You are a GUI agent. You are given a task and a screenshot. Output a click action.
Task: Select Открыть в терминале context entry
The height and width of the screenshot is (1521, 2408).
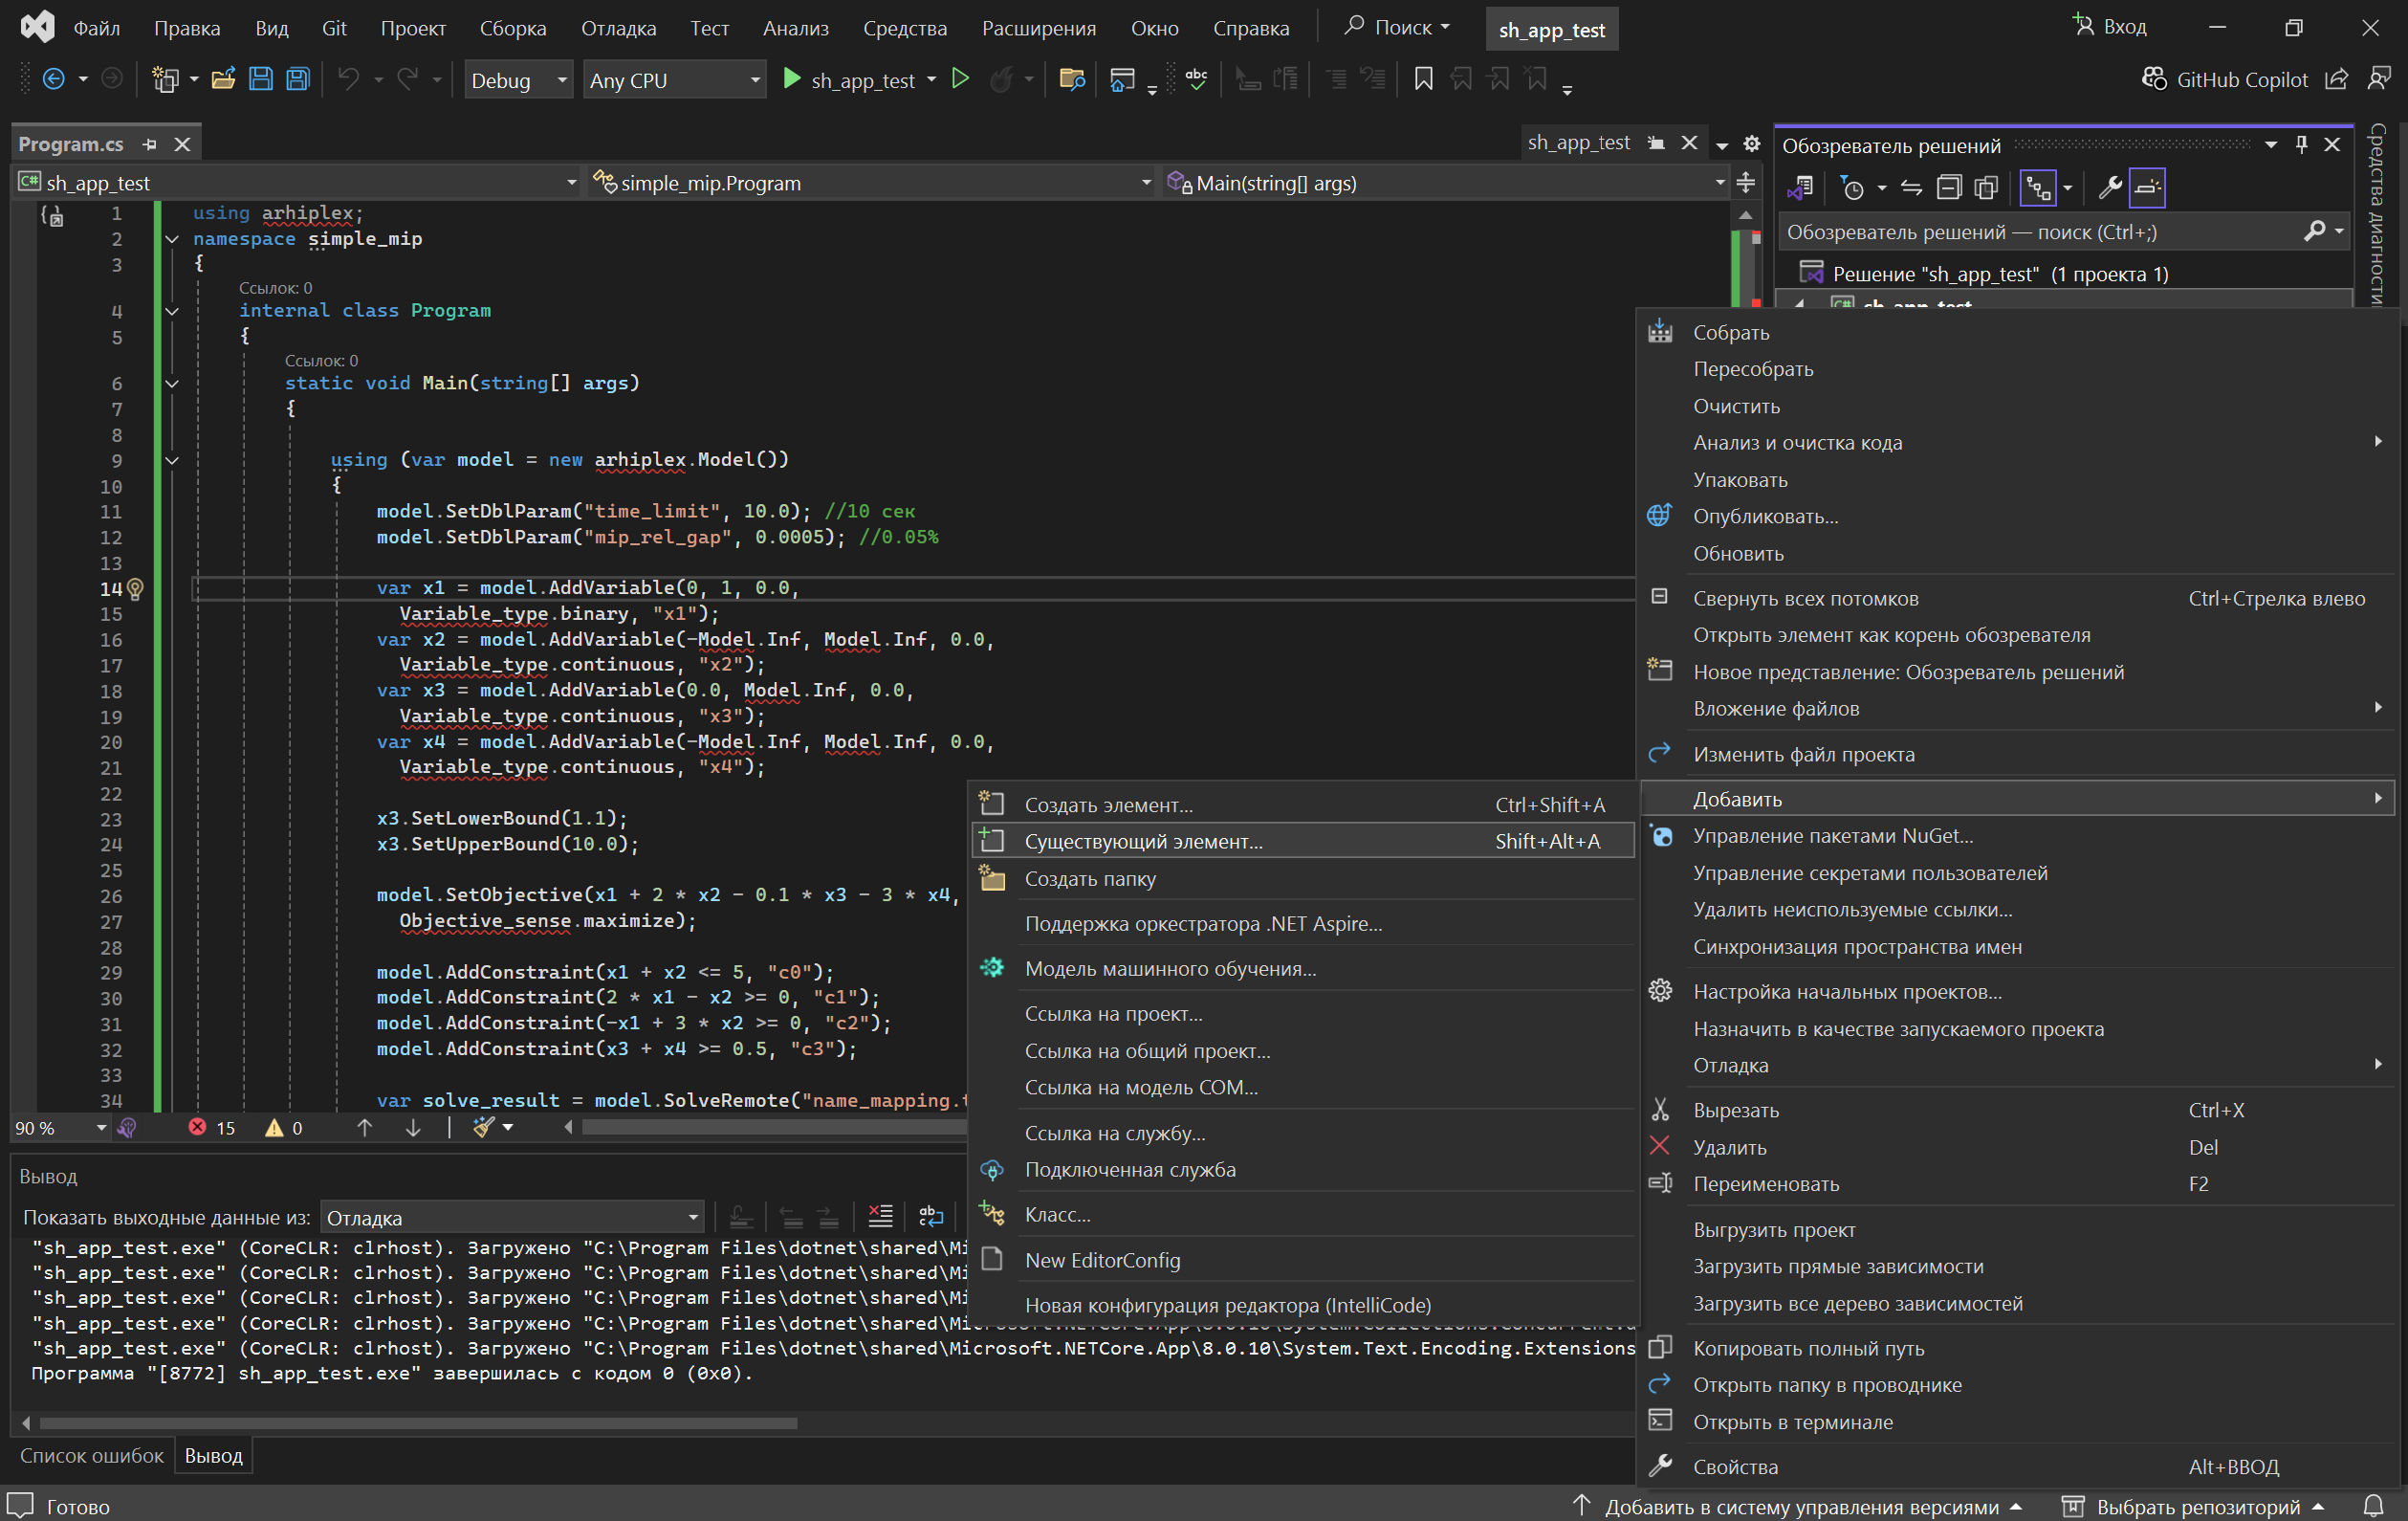[x=2020, y=1421]
